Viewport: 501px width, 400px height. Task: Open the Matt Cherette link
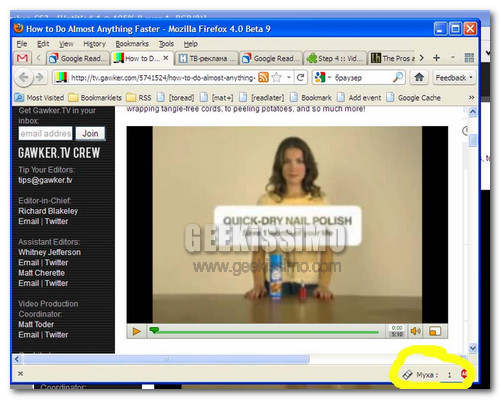[x=41, y=273]
